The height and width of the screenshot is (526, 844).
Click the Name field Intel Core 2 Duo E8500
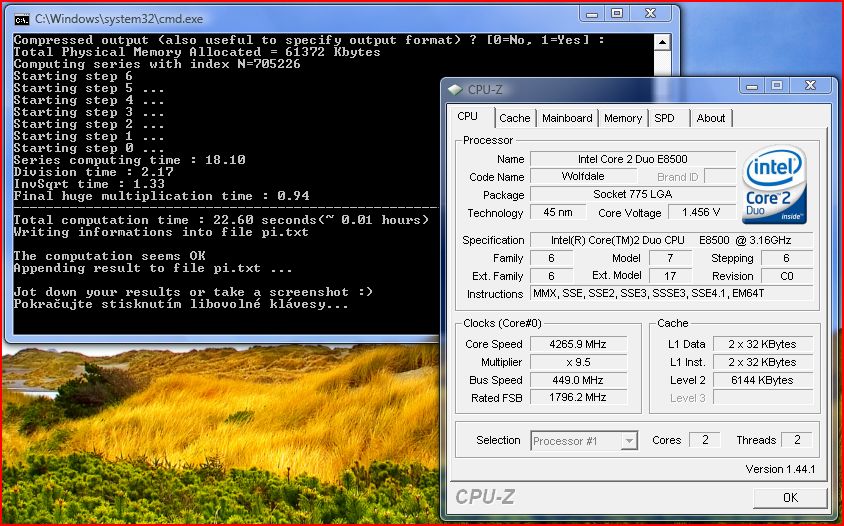[x=632, y=159]
